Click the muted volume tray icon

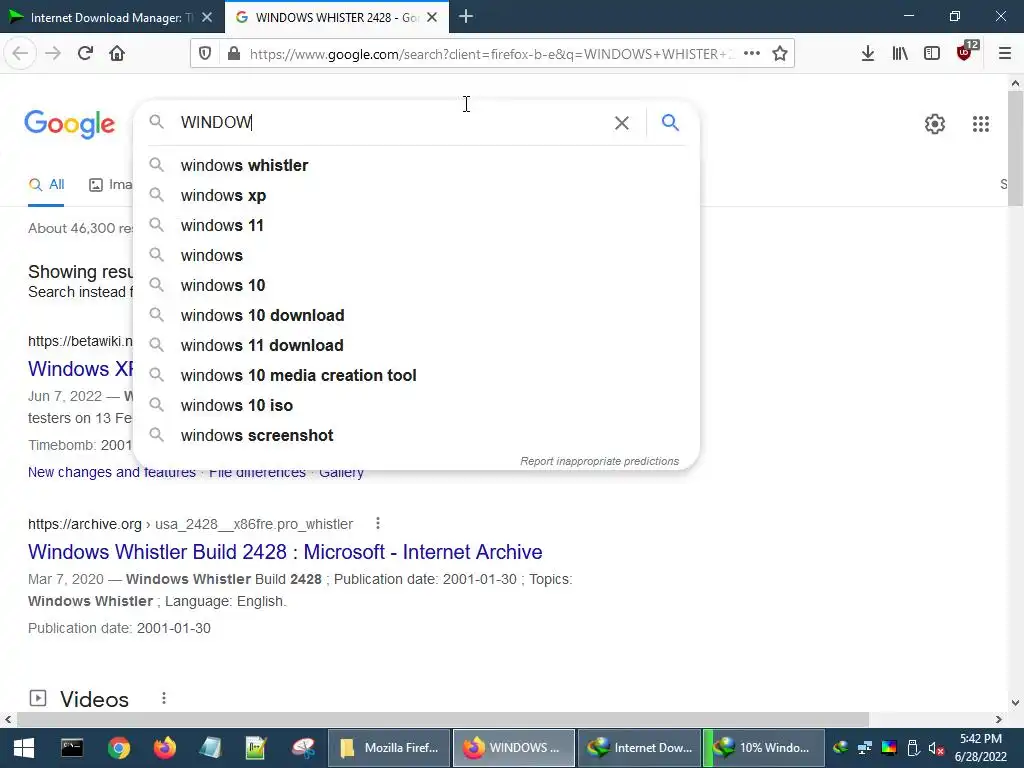click(936, 748)
